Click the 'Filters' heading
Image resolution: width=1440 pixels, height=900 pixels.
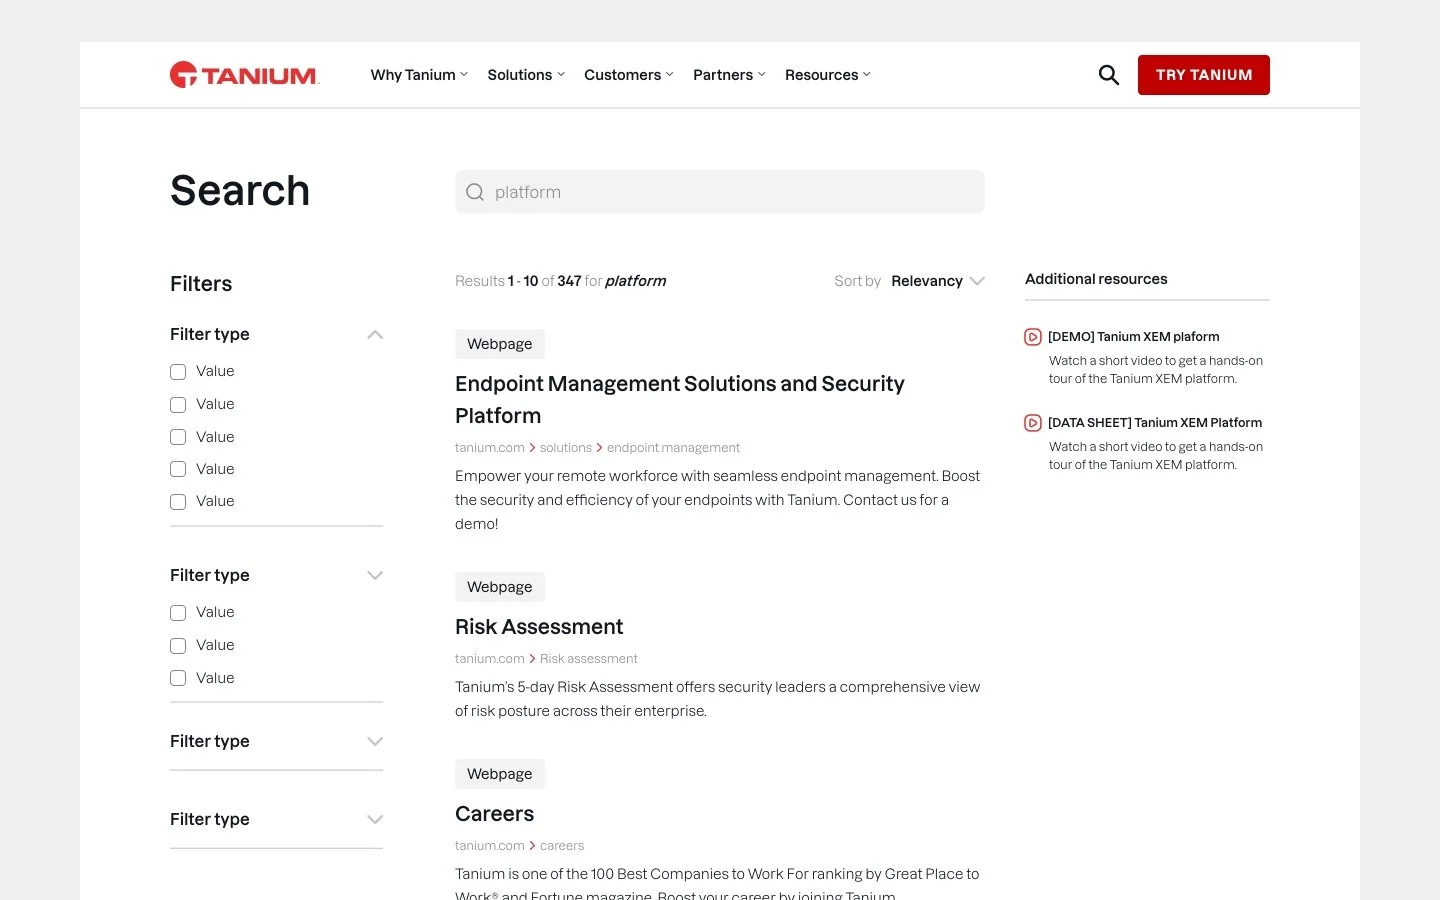(201, 284)
